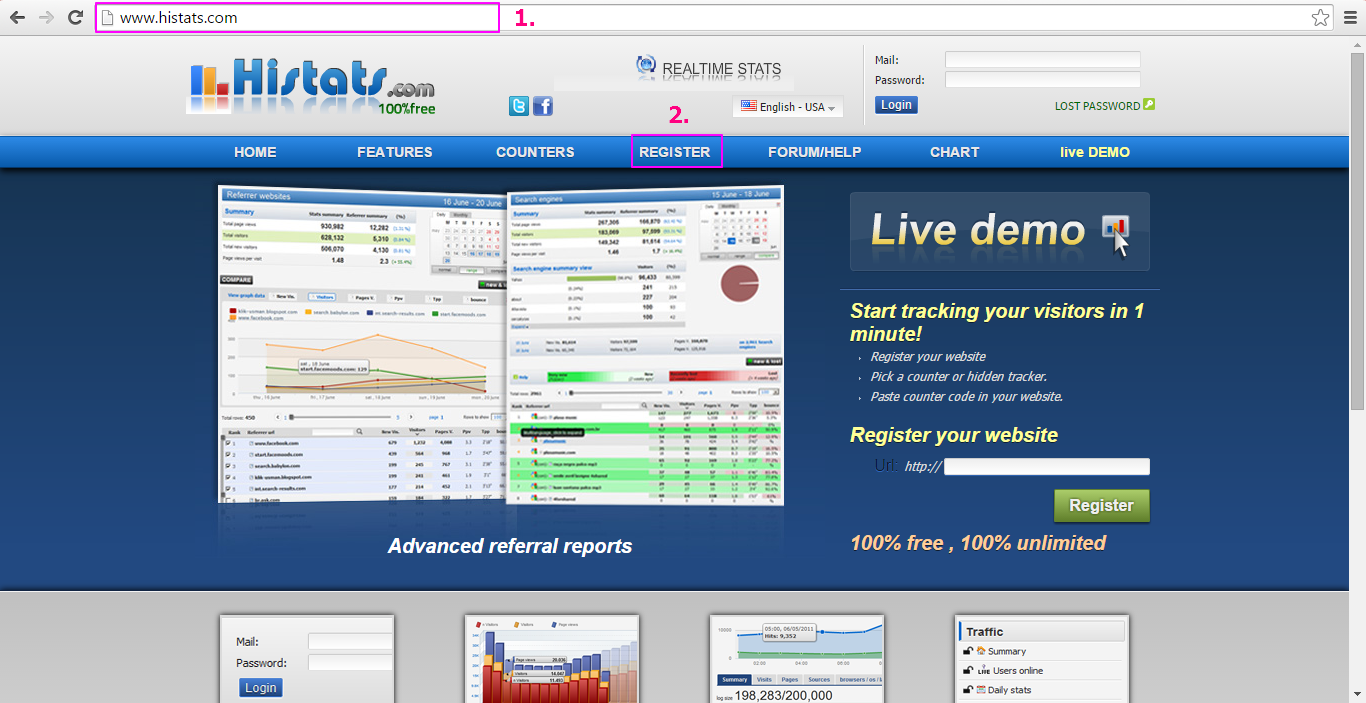Click the website Url input field
The height and width of the screenshot is (703, 1366).
click(x=1046, y=467)
